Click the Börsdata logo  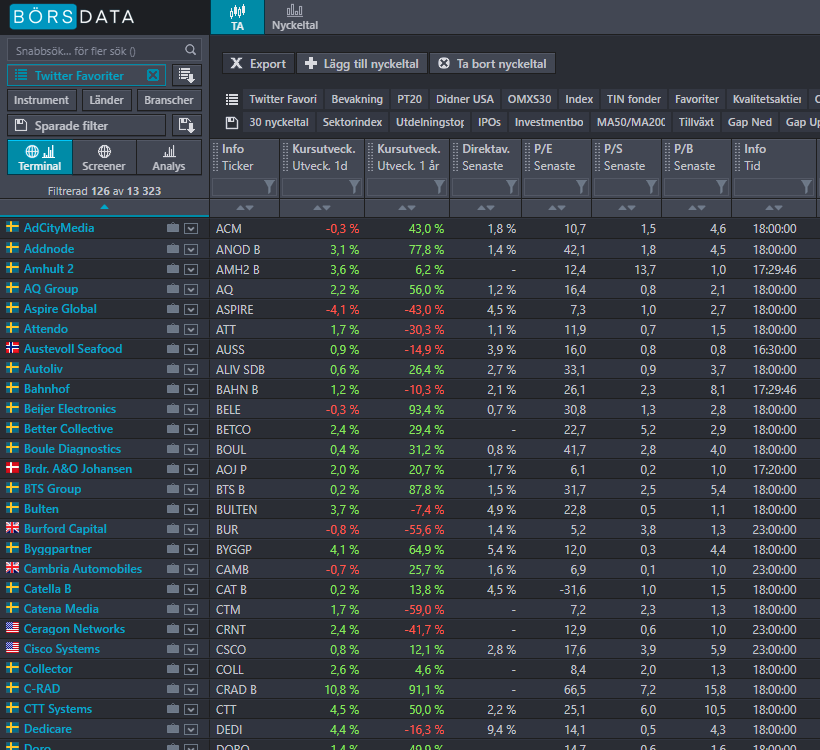coord(72,17)
